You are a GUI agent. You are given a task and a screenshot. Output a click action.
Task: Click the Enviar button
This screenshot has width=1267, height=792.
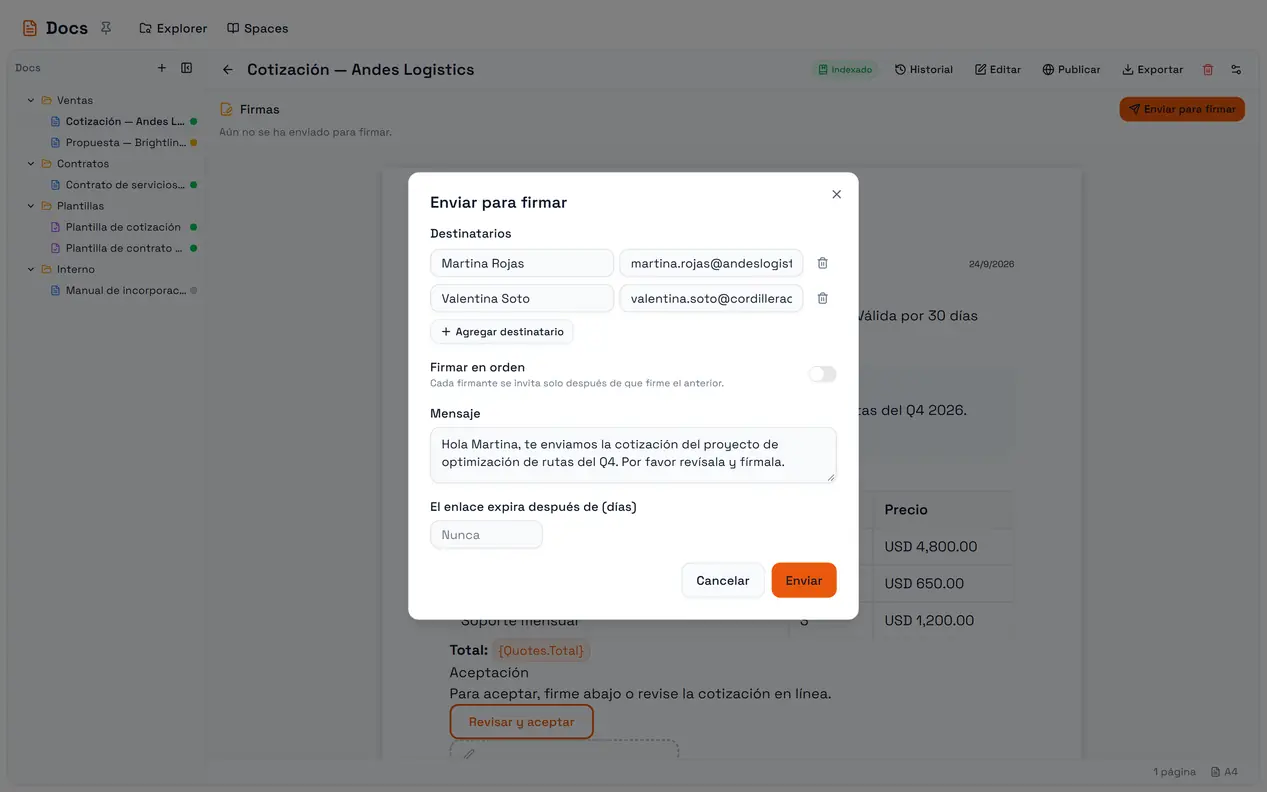pos(804,581)
